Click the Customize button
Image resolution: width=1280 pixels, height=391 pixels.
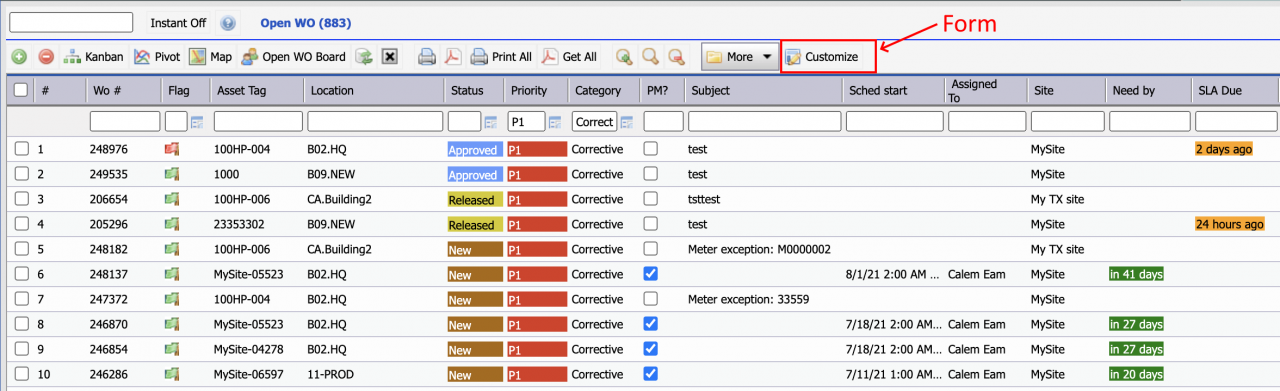tap(822, 57)
